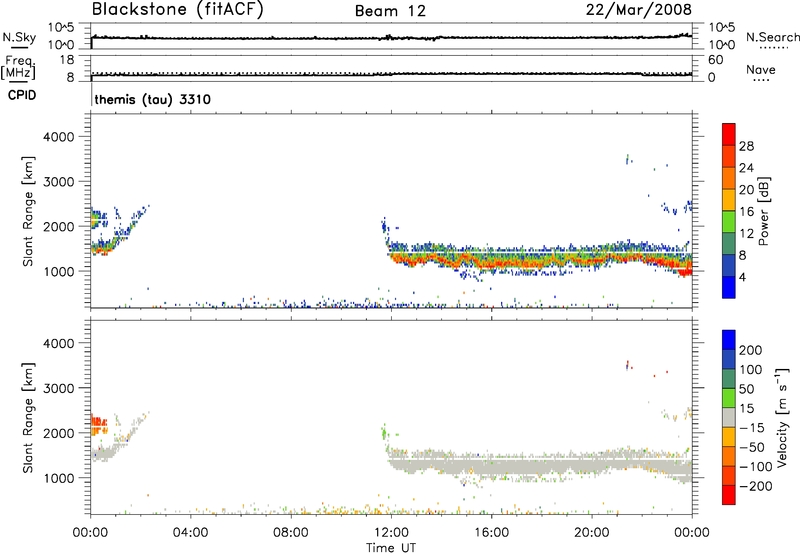Viewport: 800px width, 554px height.
Task: Pick the blue bottom segment of Power colorbar
Action: pyautogui.click(x=729, y=287)
